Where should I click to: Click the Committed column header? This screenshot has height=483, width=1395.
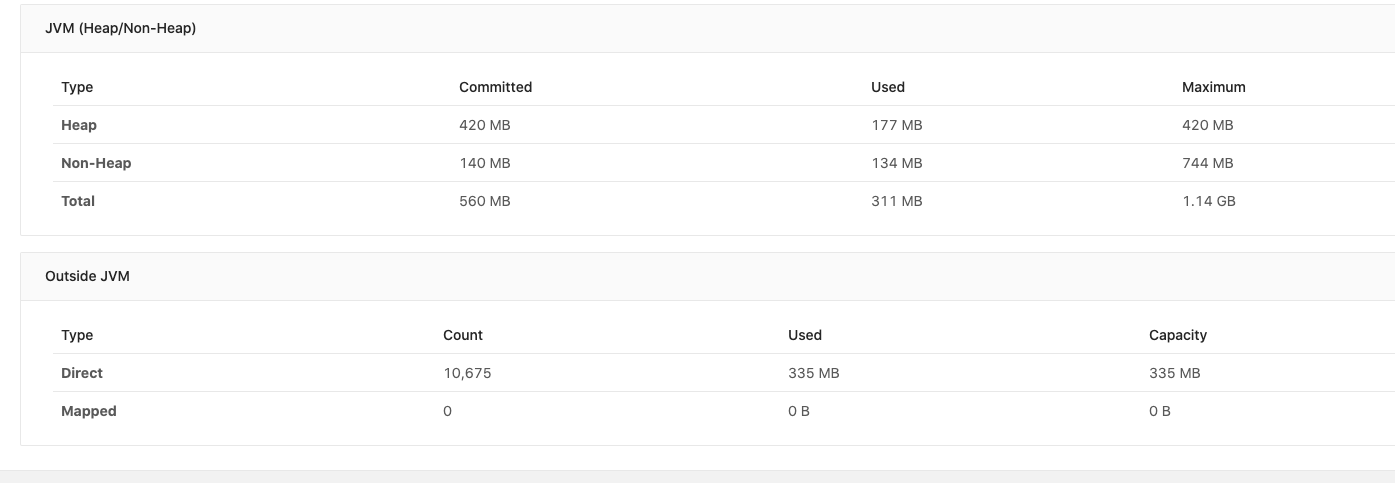[x=495, y=87]
